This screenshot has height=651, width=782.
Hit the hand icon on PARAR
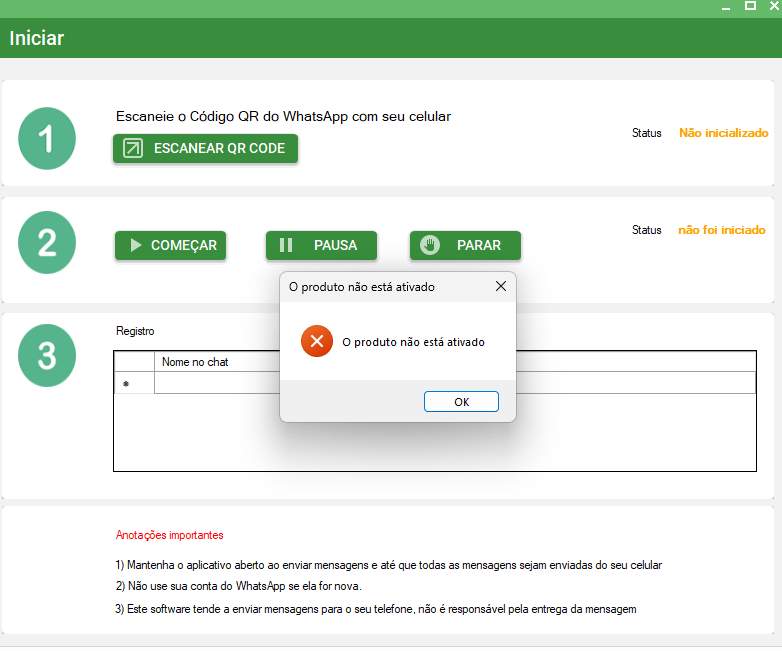(x=430, y=245)
